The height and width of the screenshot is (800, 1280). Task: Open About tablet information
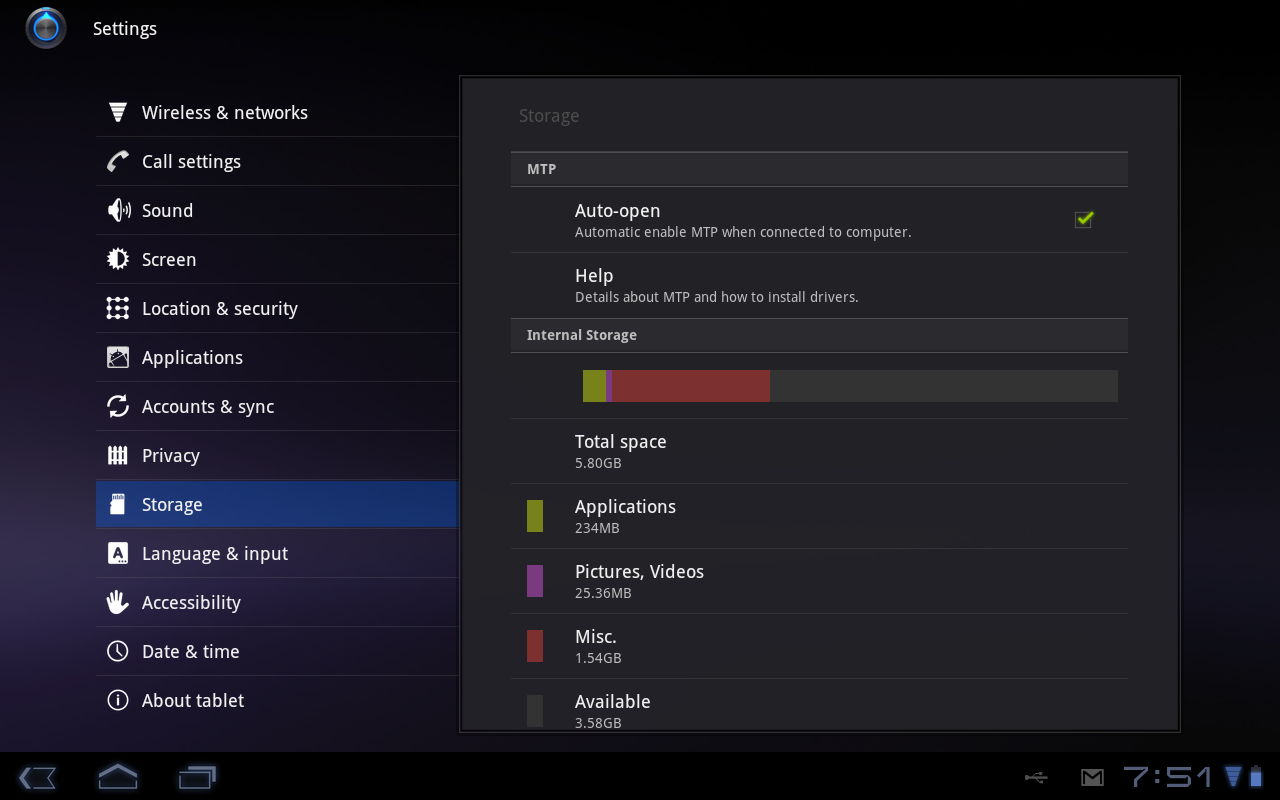[x=193, y=700]
